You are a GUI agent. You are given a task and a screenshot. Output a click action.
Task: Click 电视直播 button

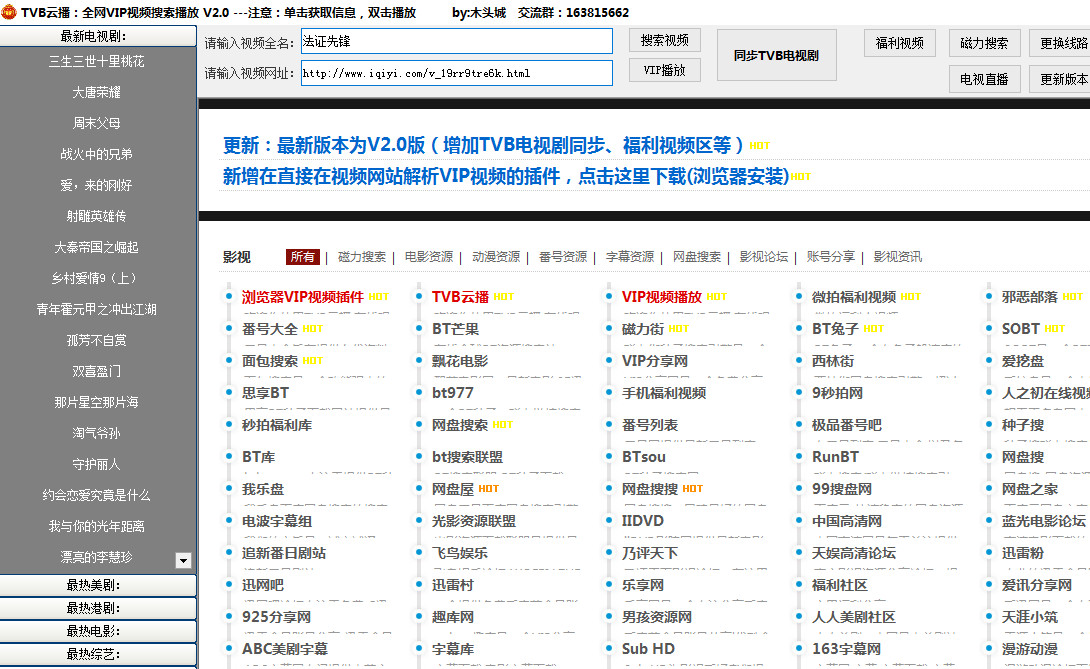984,79
